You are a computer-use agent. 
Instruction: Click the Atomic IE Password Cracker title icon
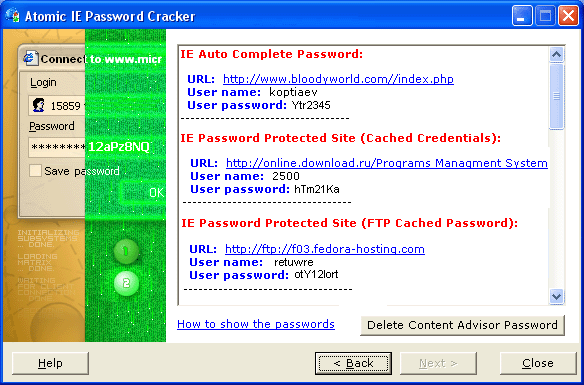[12, 15]
